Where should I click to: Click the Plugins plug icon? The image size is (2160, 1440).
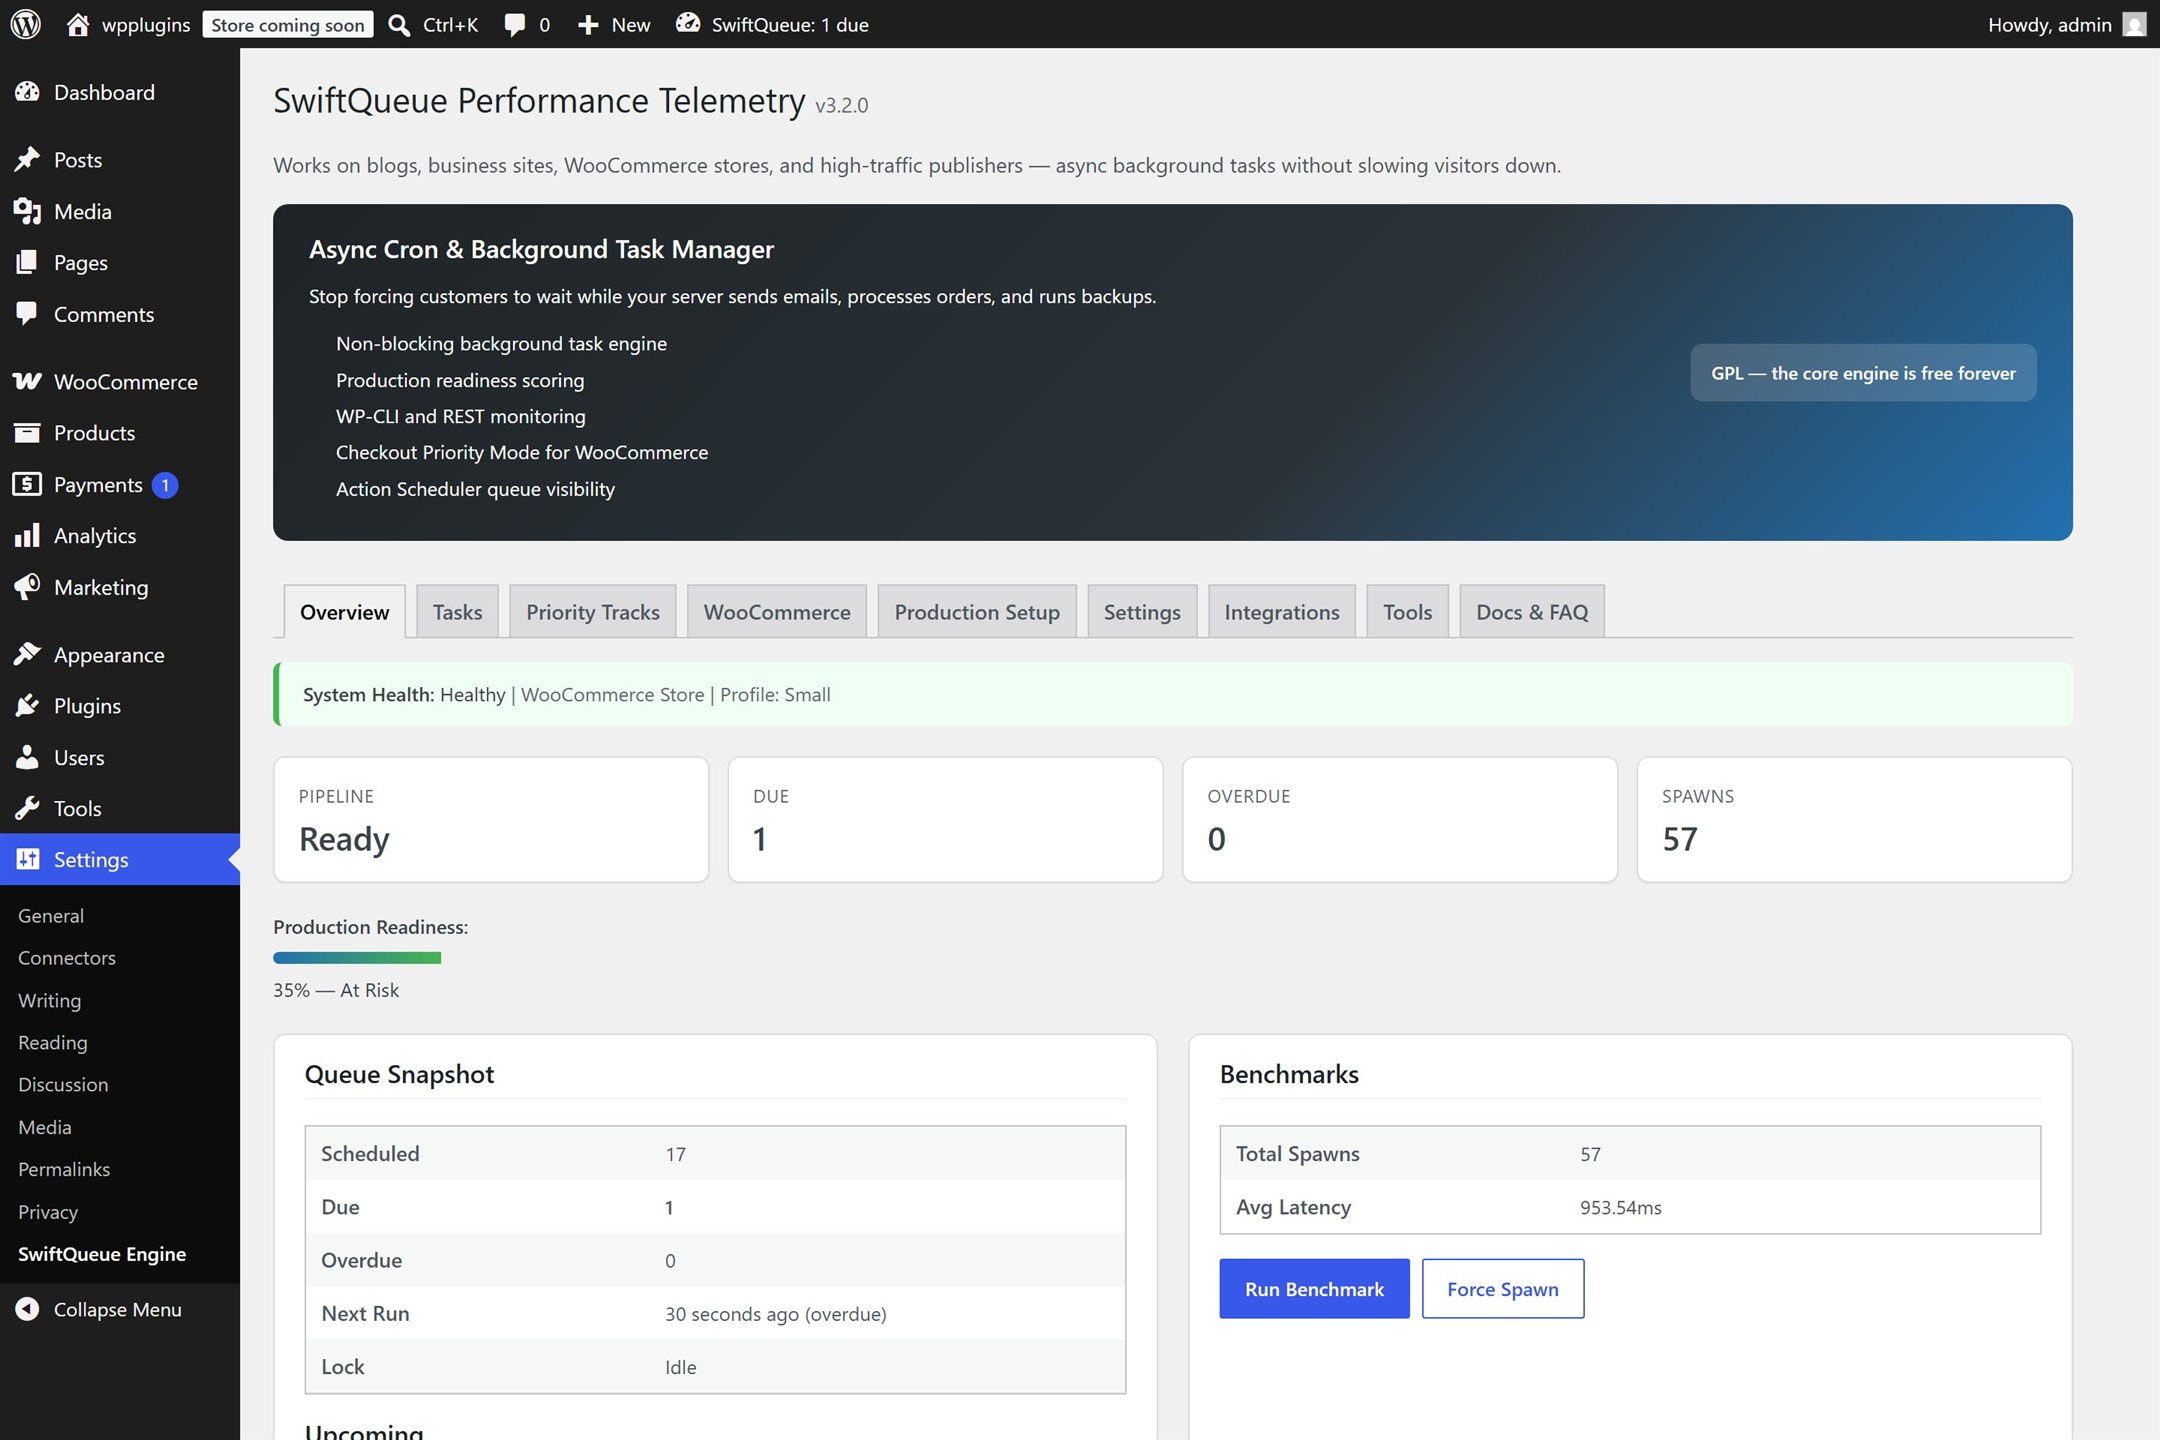click(x=27, y=706)
